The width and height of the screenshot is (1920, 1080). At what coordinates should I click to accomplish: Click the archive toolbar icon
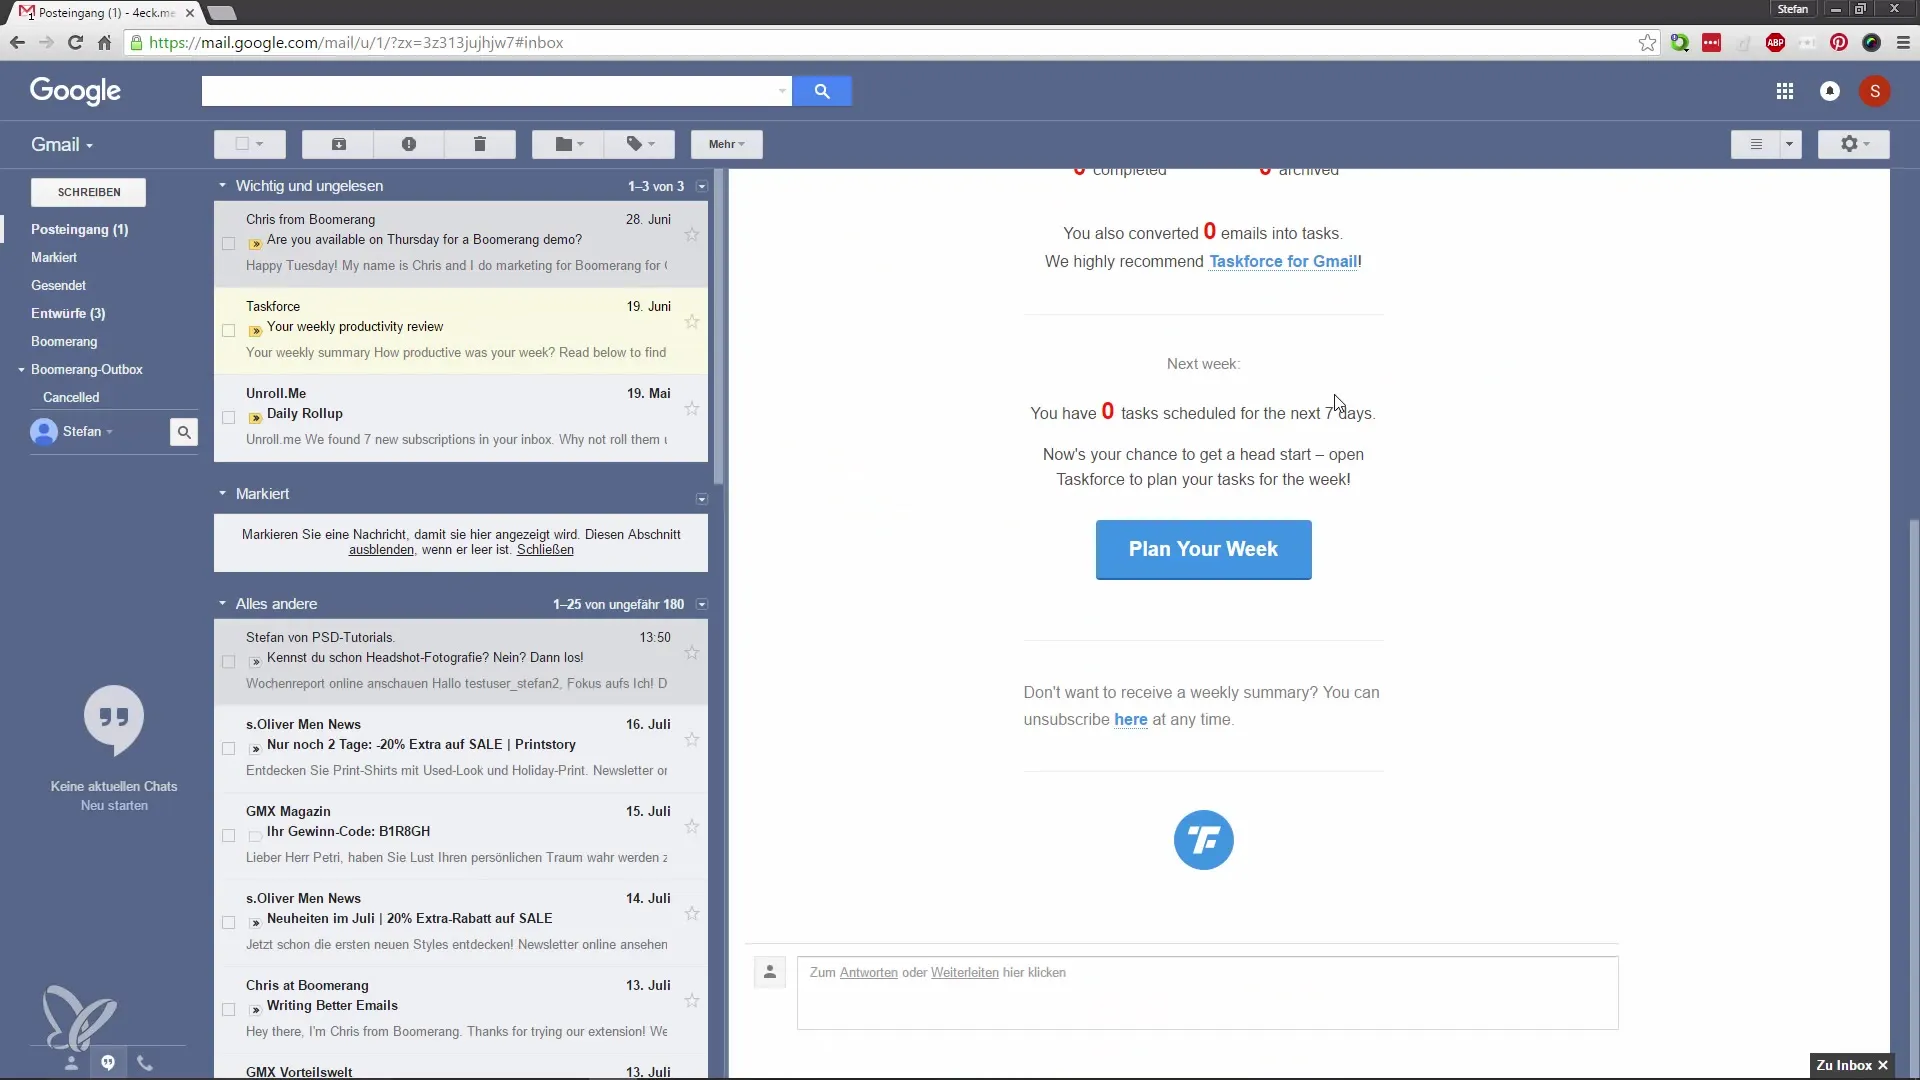[x=339, y=144]
